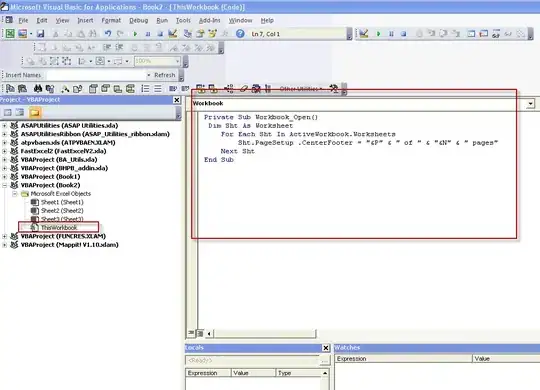Click Step Over on the Debug toolbar
540x390 pixels.
point(443,33)
